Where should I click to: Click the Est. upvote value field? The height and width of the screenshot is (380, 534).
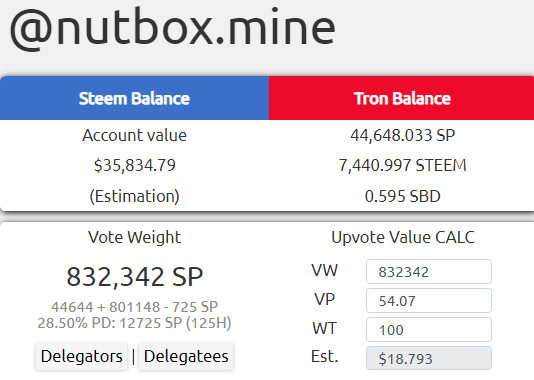[x=429, y=358]
